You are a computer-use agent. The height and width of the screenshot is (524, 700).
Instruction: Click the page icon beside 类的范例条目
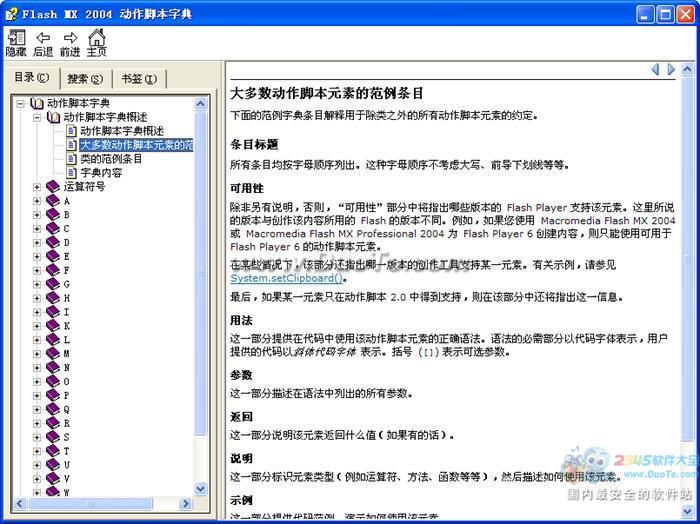[x=71, y=158]
